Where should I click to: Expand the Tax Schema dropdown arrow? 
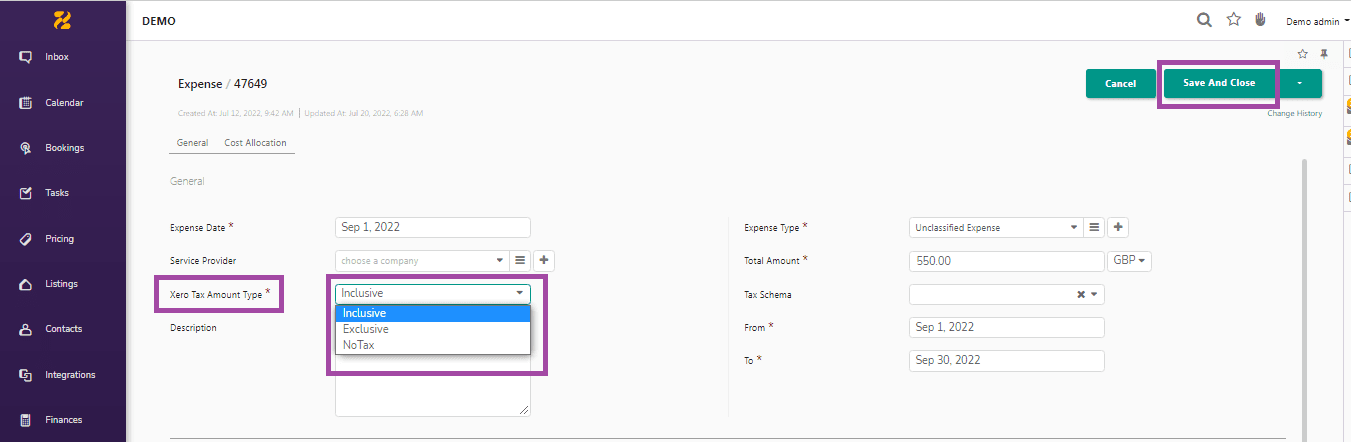click(1095, 295)
